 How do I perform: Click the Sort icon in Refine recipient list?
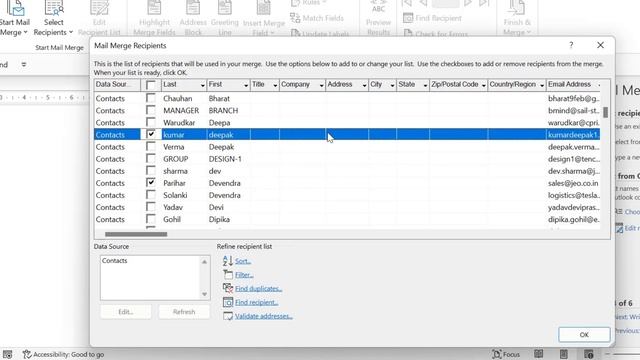tap(228, 261)
